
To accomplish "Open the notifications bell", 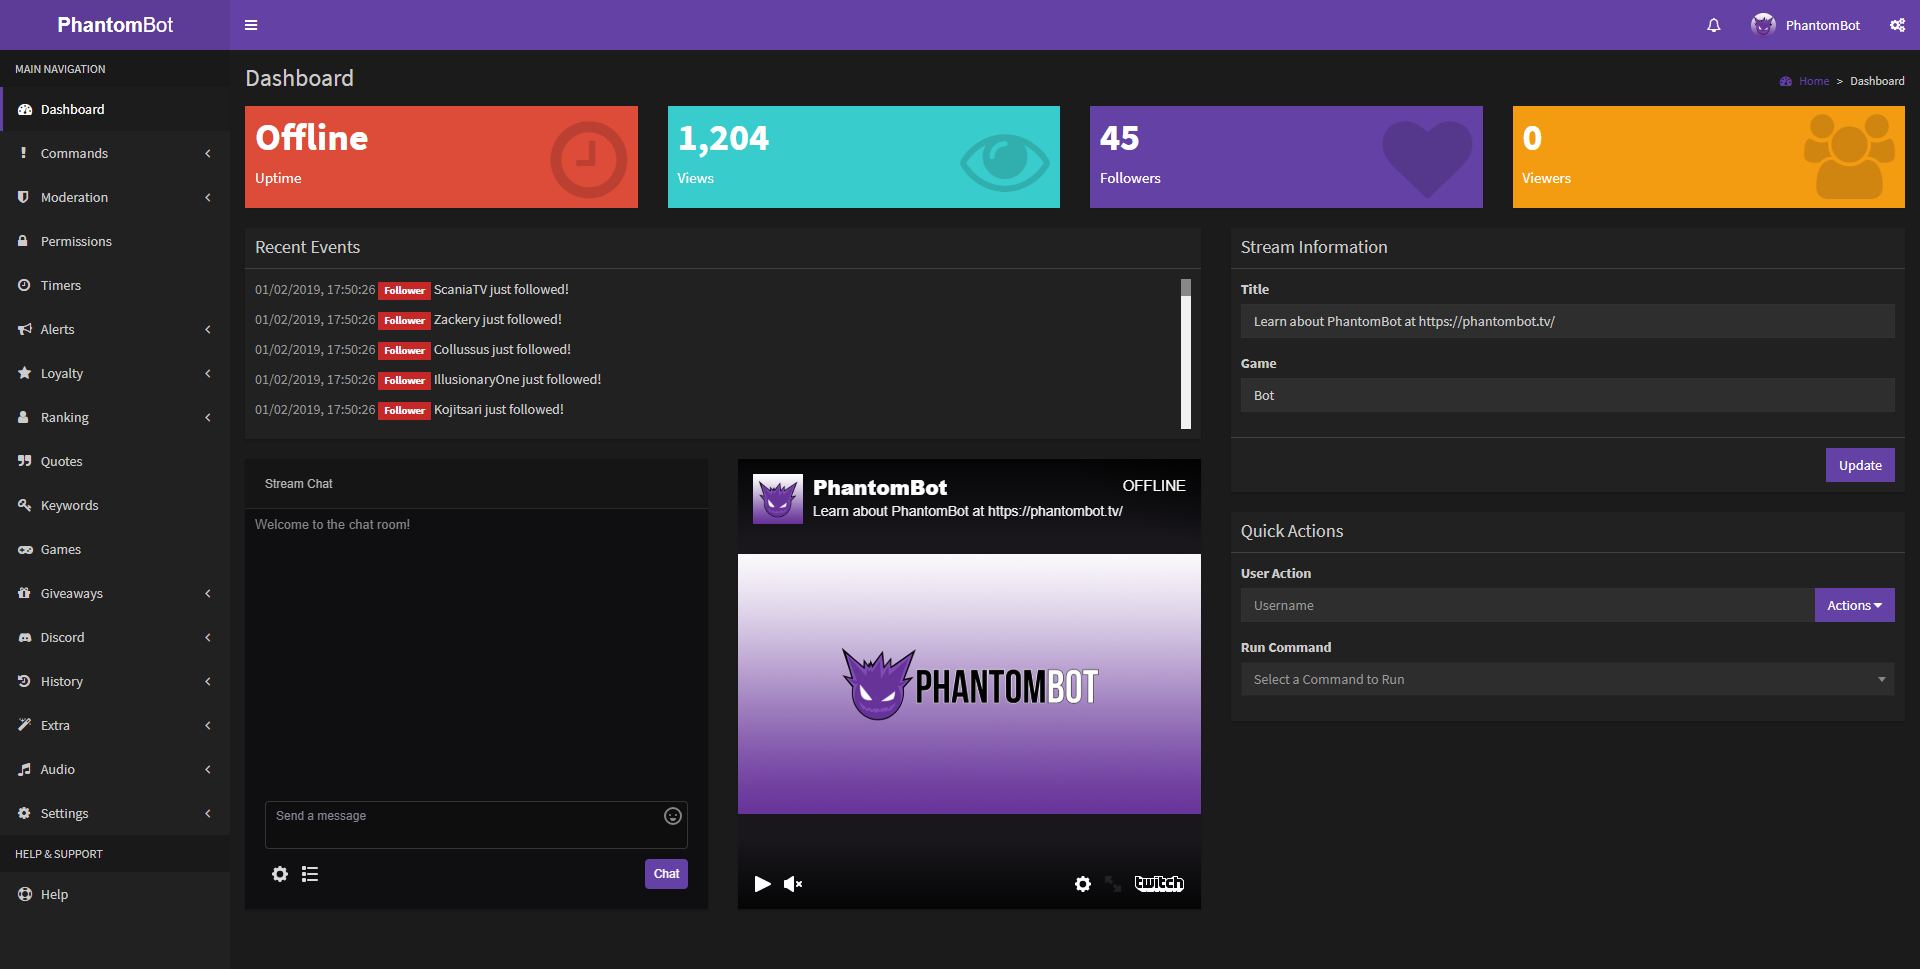I will tap(1714, 25).
